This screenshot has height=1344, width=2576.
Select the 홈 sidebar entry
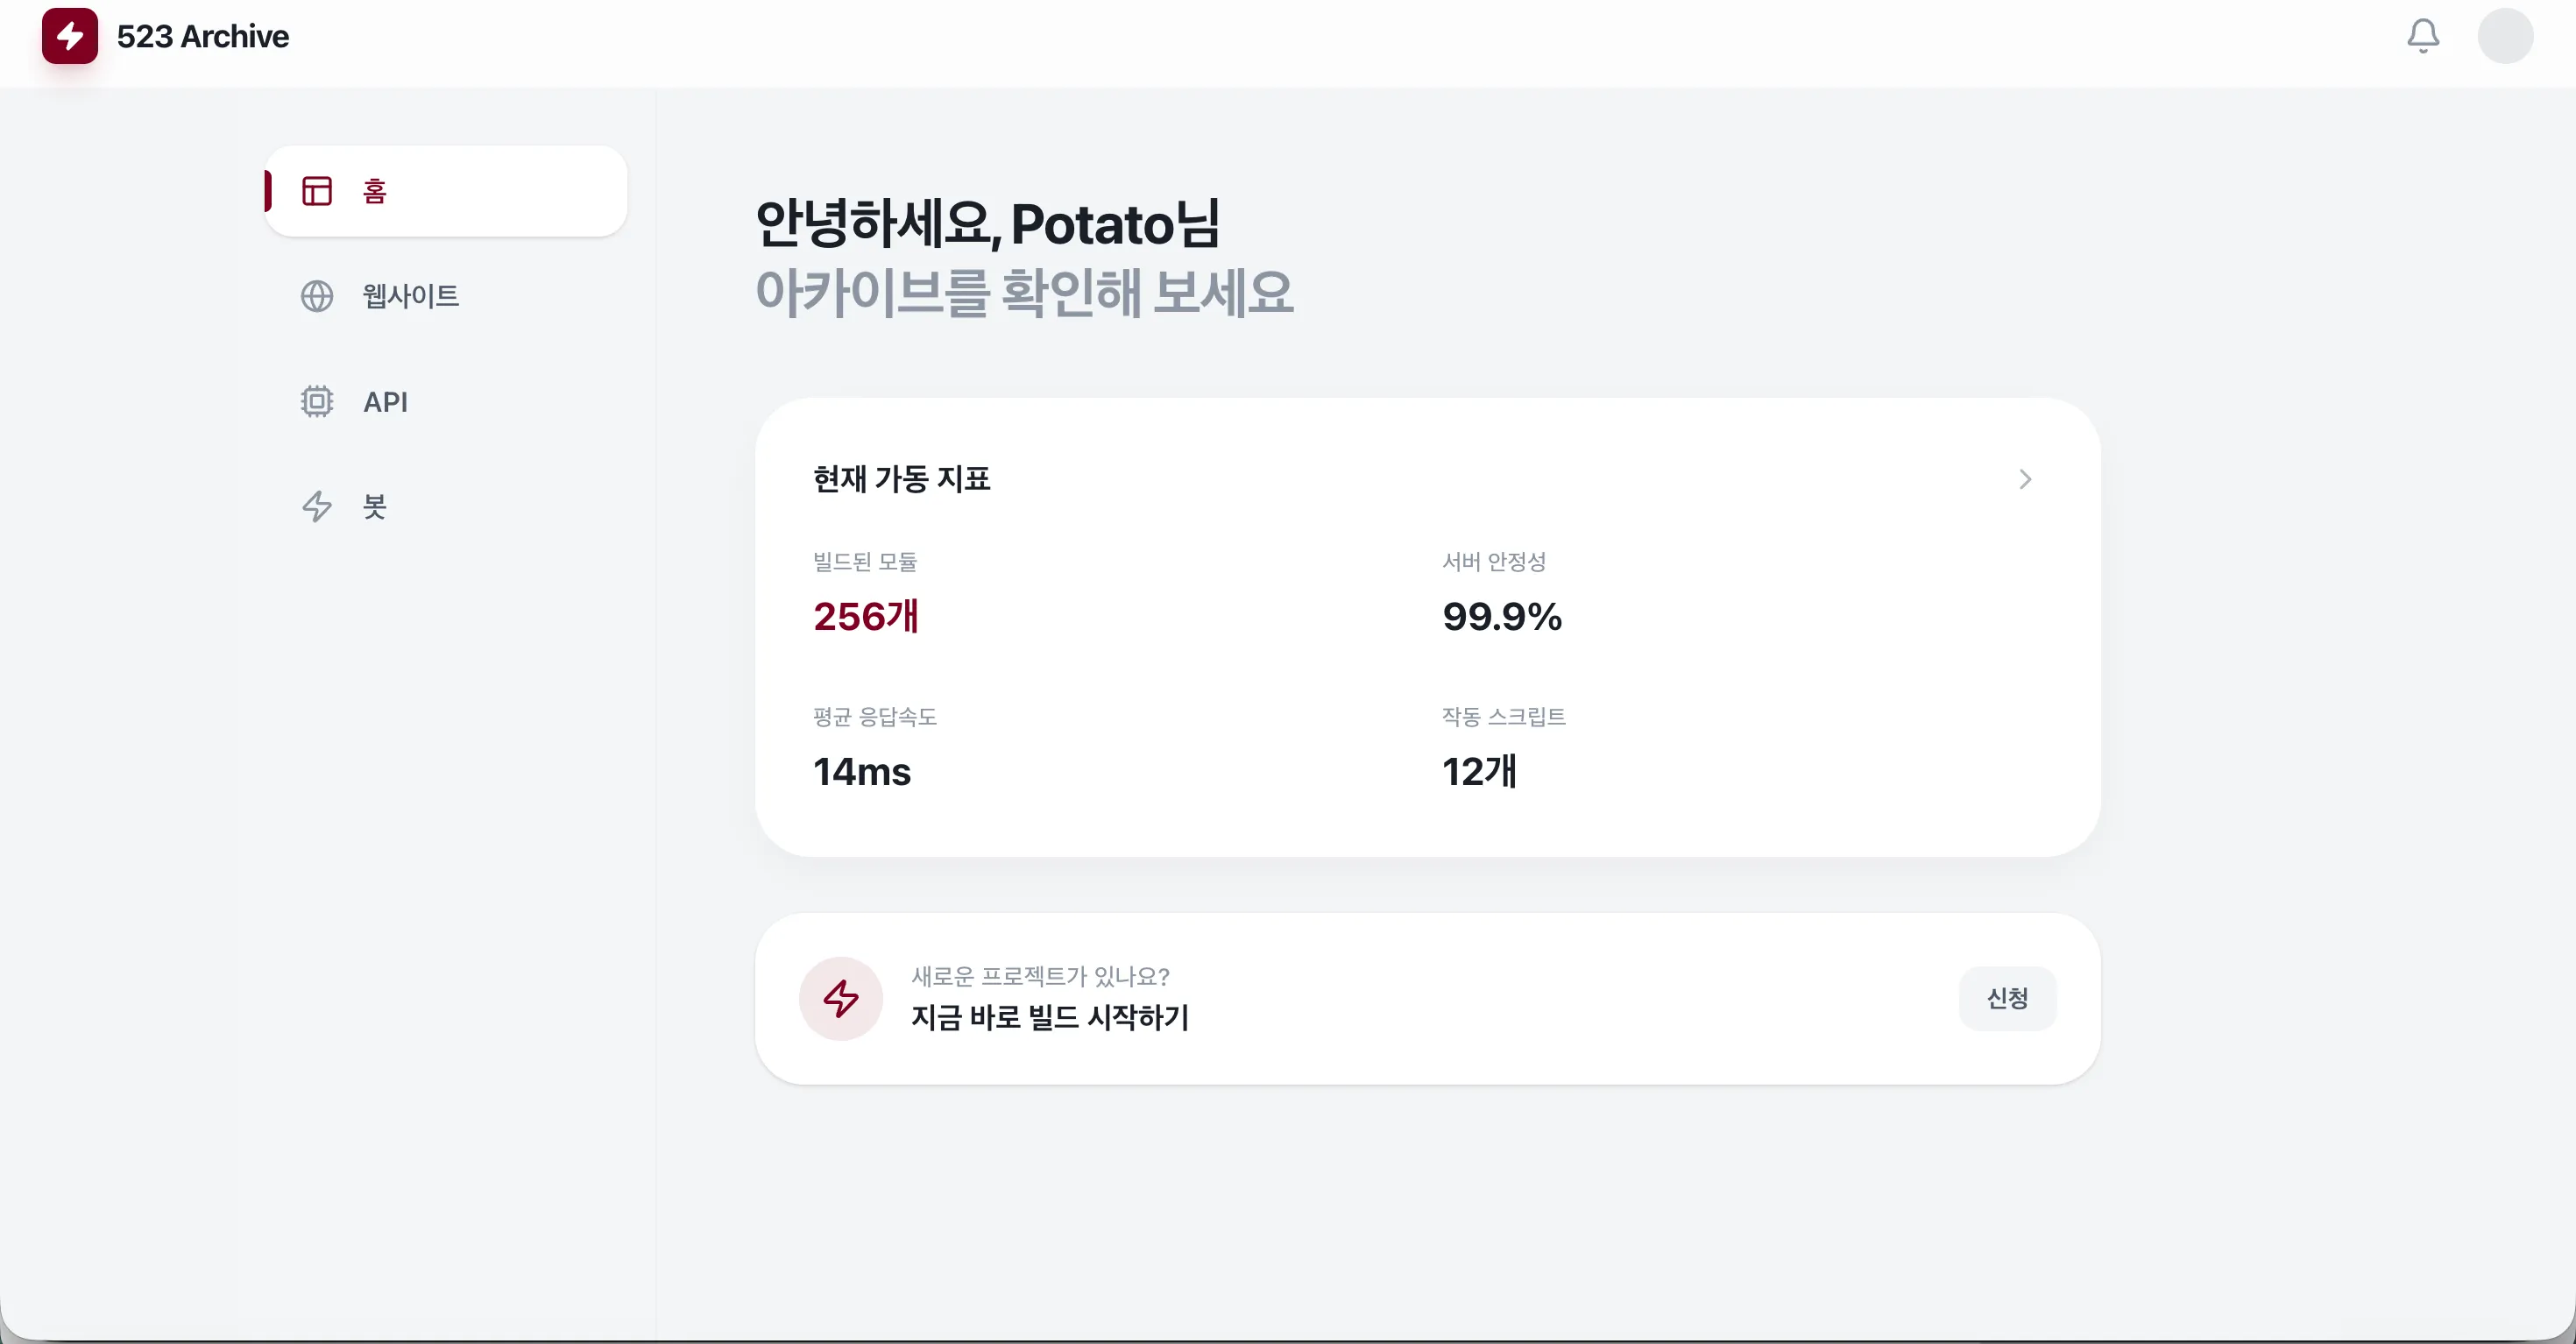coord(376,192)
